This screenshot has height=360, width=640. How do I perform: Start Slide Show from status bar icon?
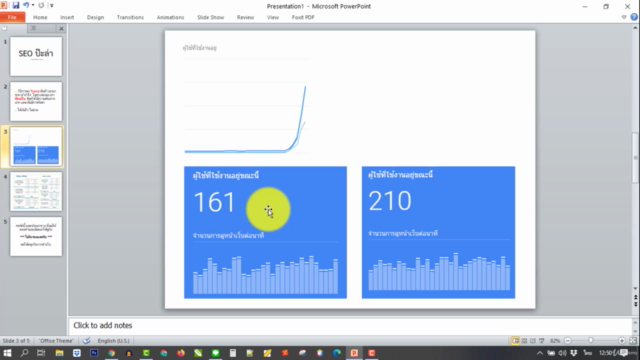click(x=542, y=340)
